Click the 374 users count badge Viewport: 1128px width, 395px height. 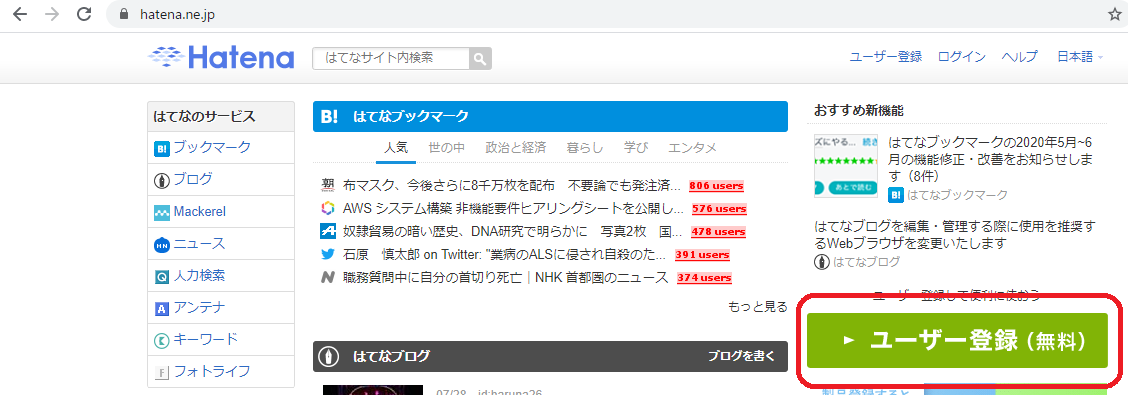tap(704, 278)
